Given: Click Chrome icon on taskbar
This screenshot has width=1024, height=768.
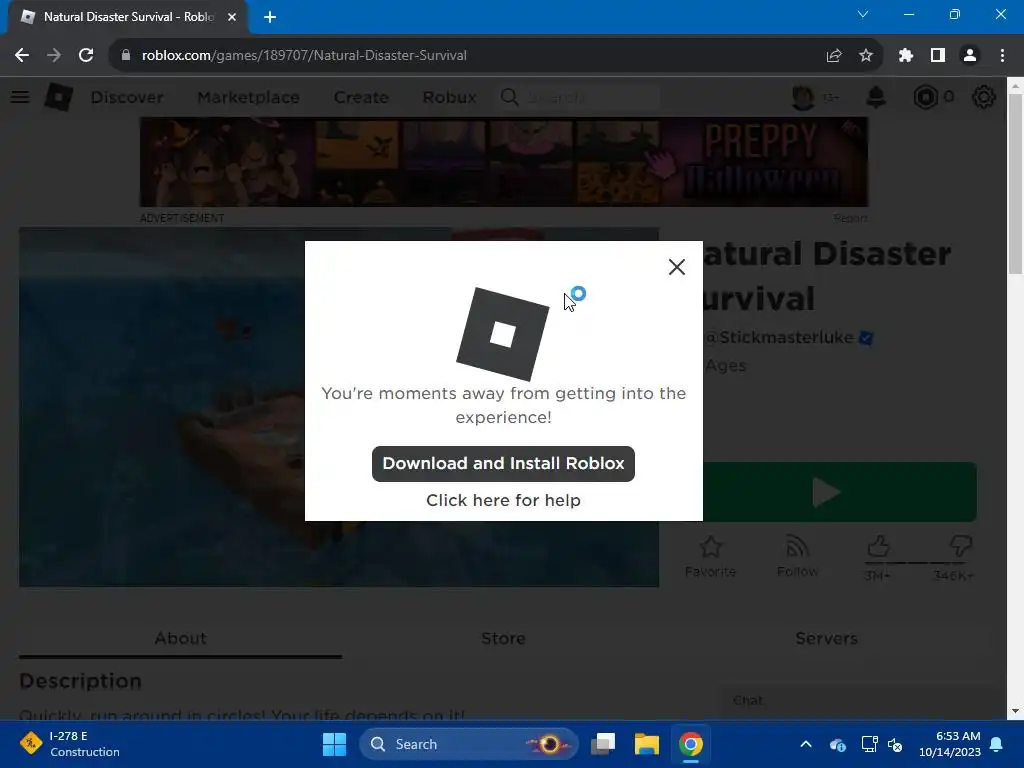Looking at the screenshot, I should (x=690, y=744).
